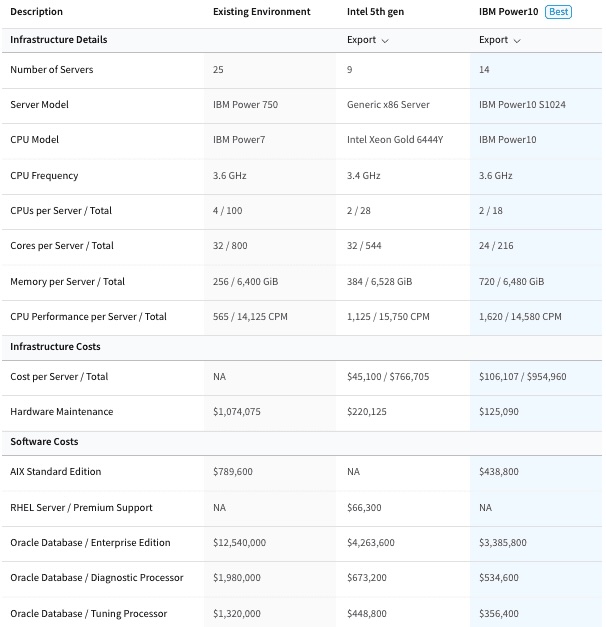Click the CPUs per Server / Total label
This screenshot has width=606, height=627.
pos(61,211)
